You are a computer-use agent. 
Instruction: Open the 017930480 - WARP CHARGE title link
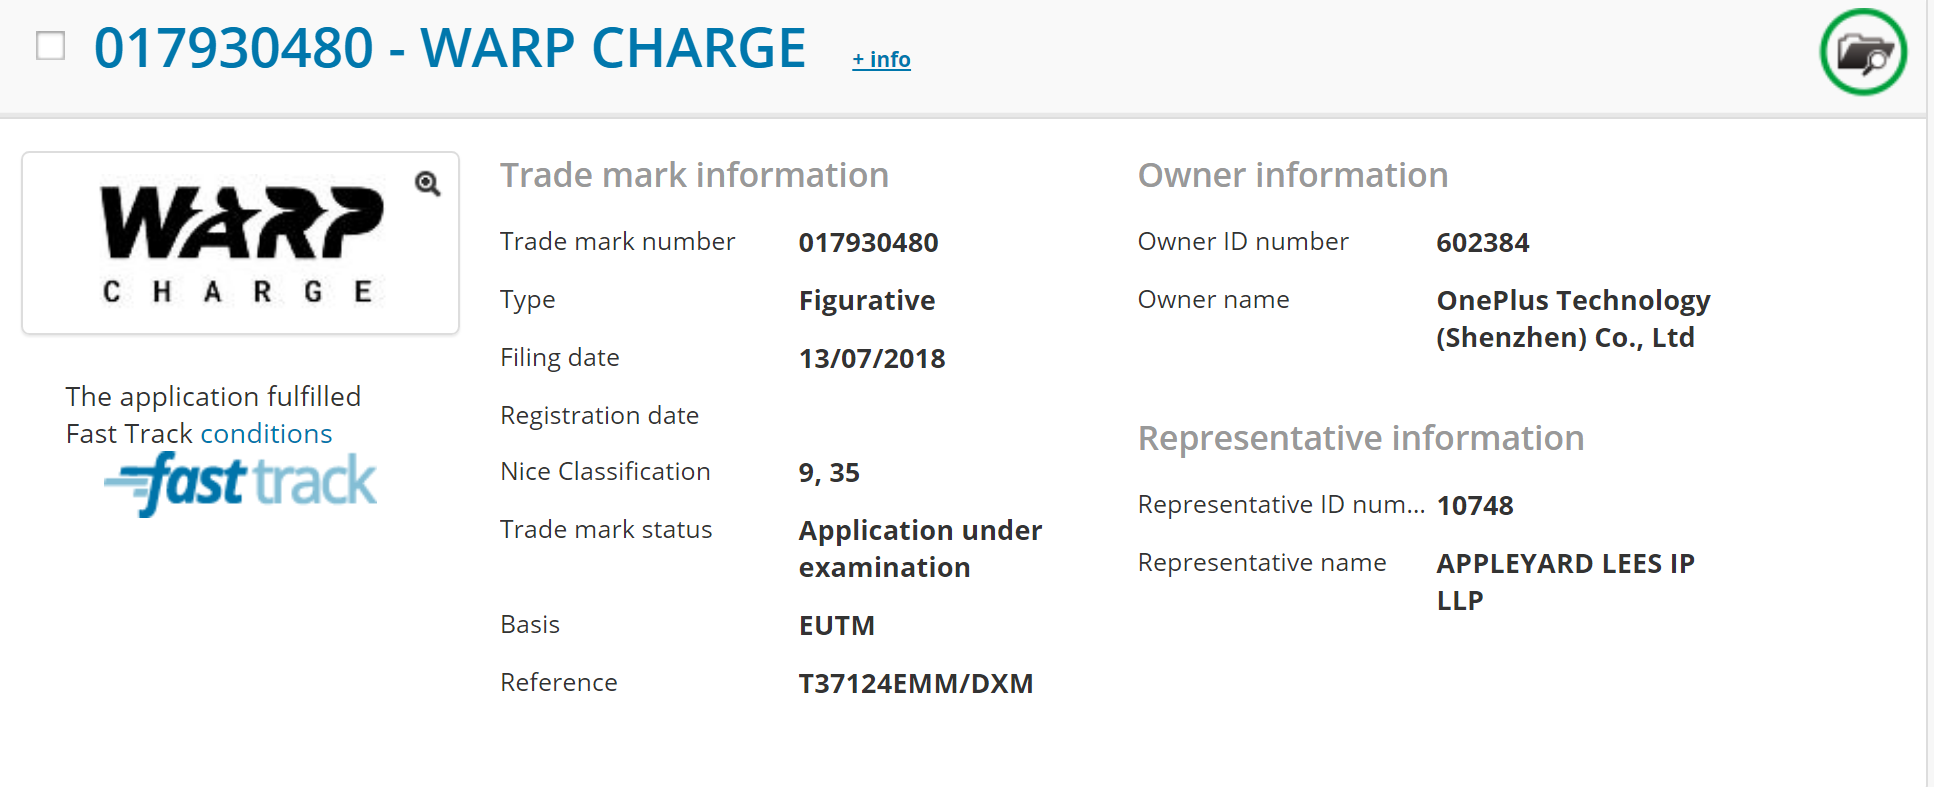pyautogui.click(x=449, y=48)
